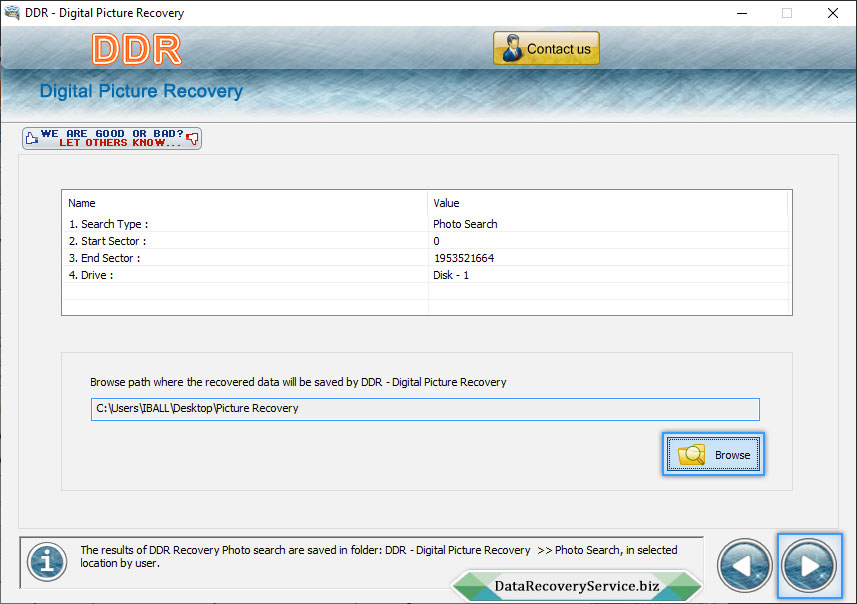Select the 'Photo Search' value cell
The width and height of the screenshot is (857, 604).
465,224
